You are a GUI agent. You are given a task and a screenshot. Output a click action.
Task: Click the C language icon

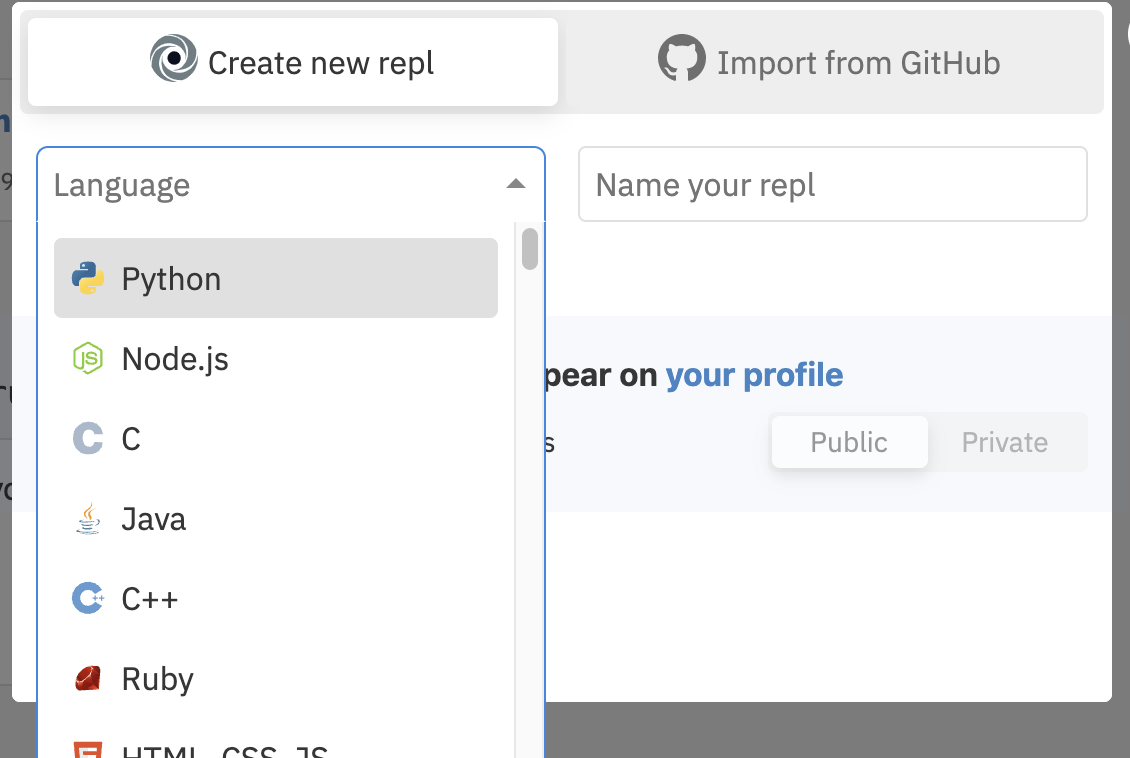point(88,438)
